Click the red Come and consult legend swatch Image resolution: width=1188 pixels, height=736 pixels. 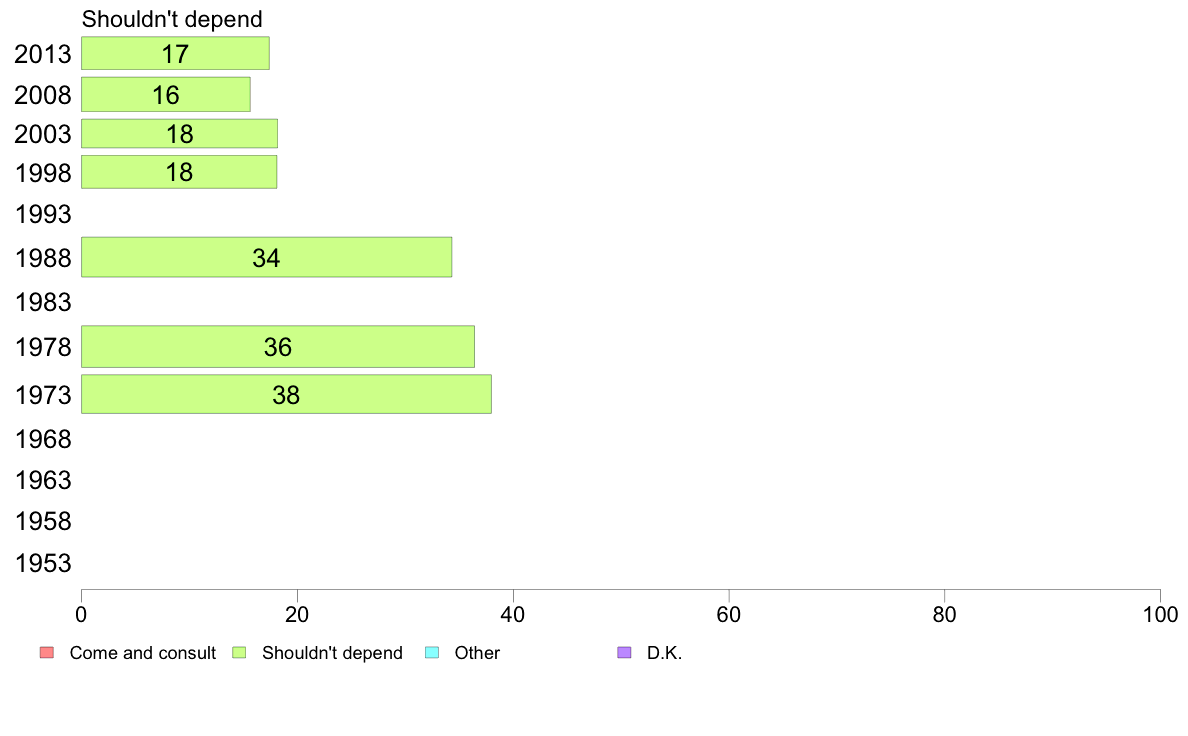[x=46, y=653]
